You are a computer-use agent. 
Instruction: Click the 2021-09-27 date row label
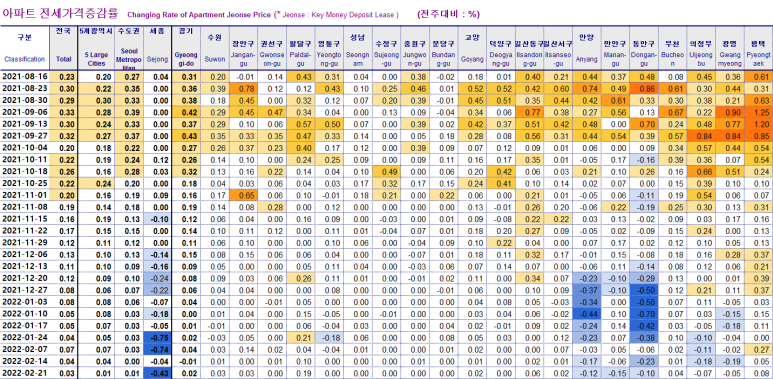[25, 136]
